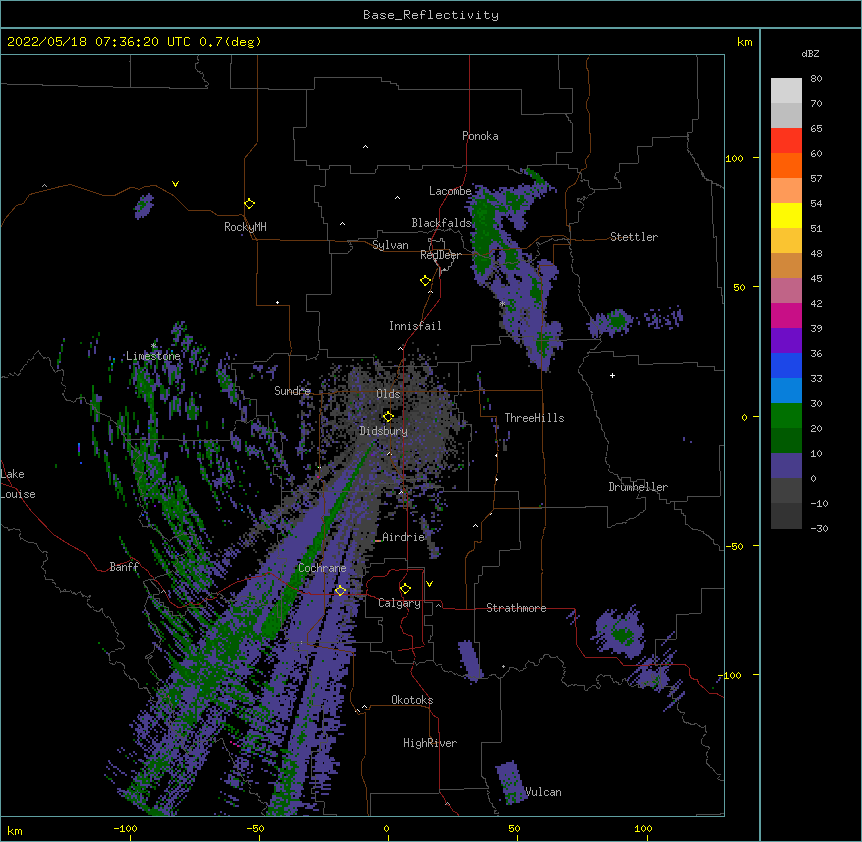Select the dark orange 60-57 dBZ legend band
The width and height of the screenshot is (862, 842).
786,165
